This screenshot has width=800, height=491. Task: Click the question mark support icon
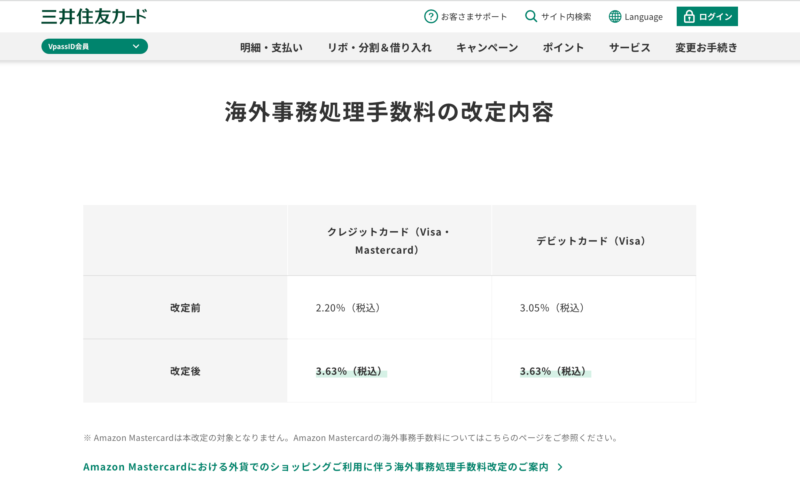(x=431, y=16)
